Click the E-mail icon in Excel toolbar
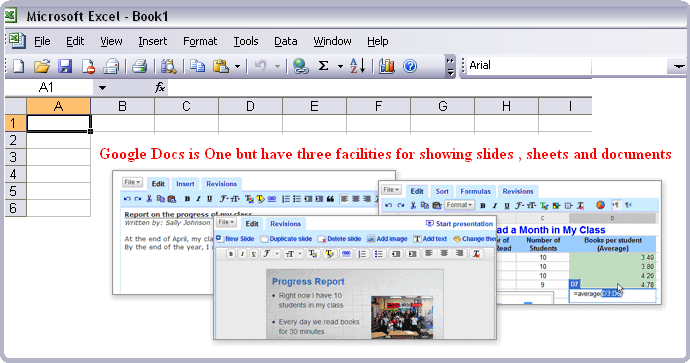690x363 pixels. coord(111,66)
